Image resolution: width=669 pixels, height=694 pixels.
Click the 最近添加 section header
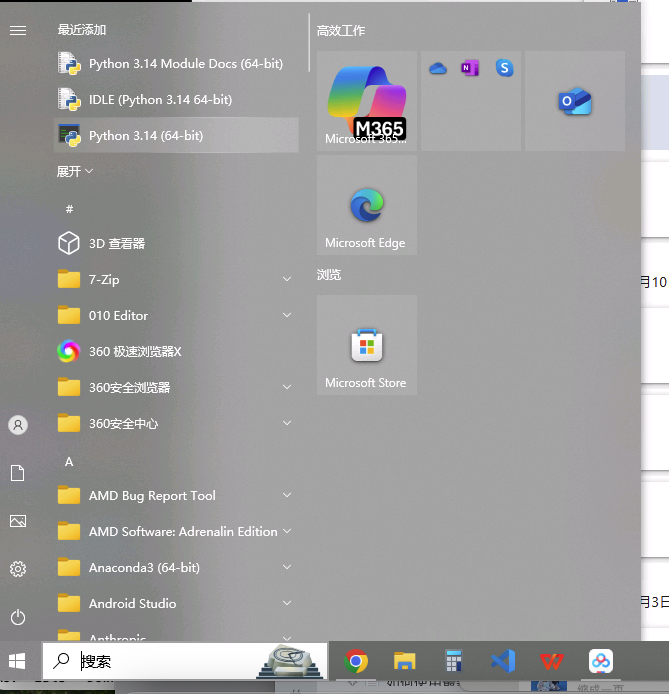(82, 30)
